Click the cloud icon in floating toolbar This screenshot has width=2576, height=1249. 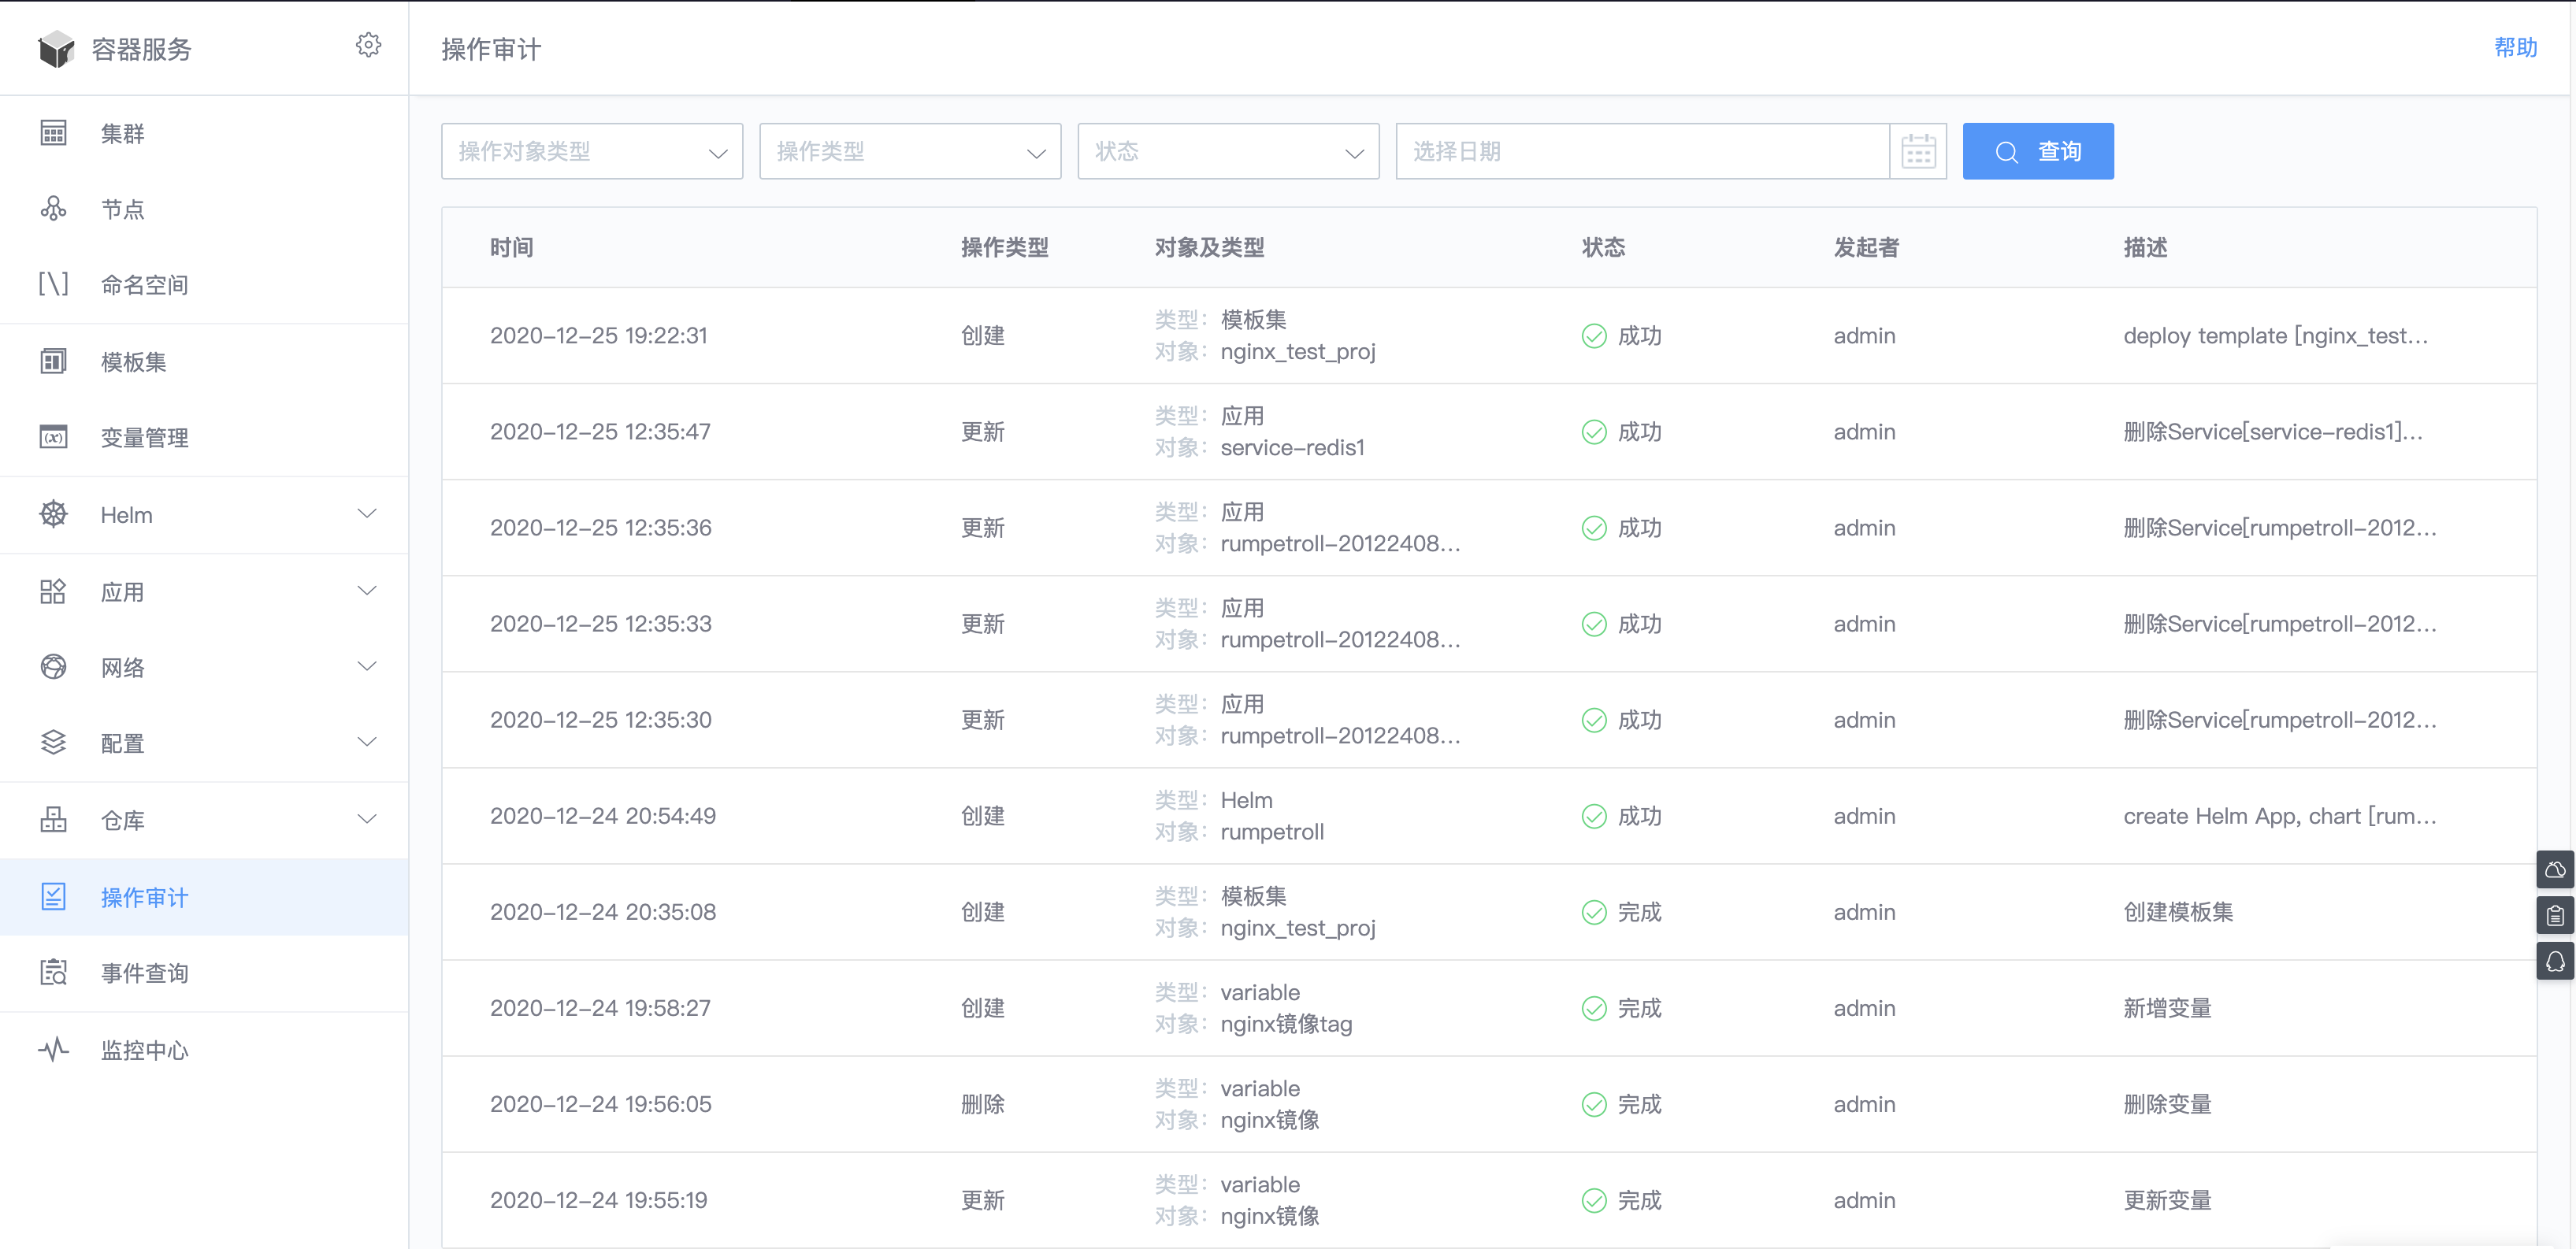coord(2555,869)
